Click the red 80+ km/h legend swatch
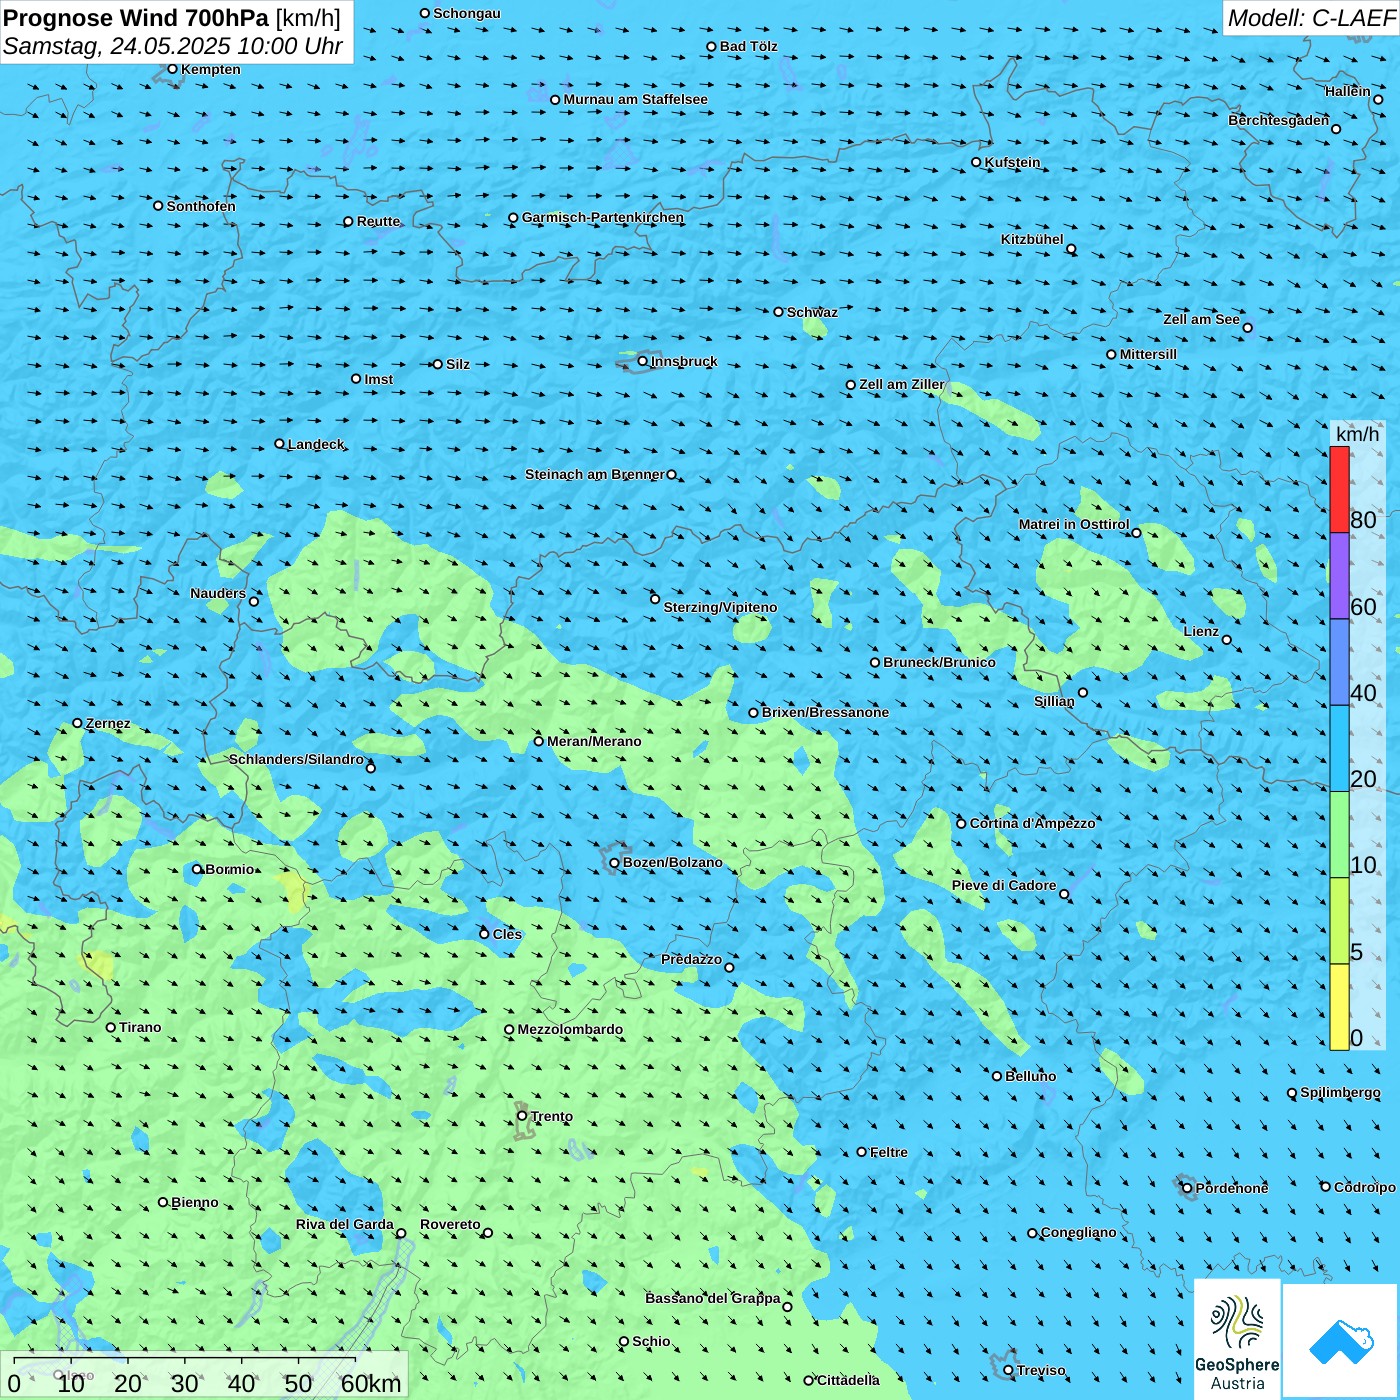The image size is (1400, 1400). pos(1339,489)
